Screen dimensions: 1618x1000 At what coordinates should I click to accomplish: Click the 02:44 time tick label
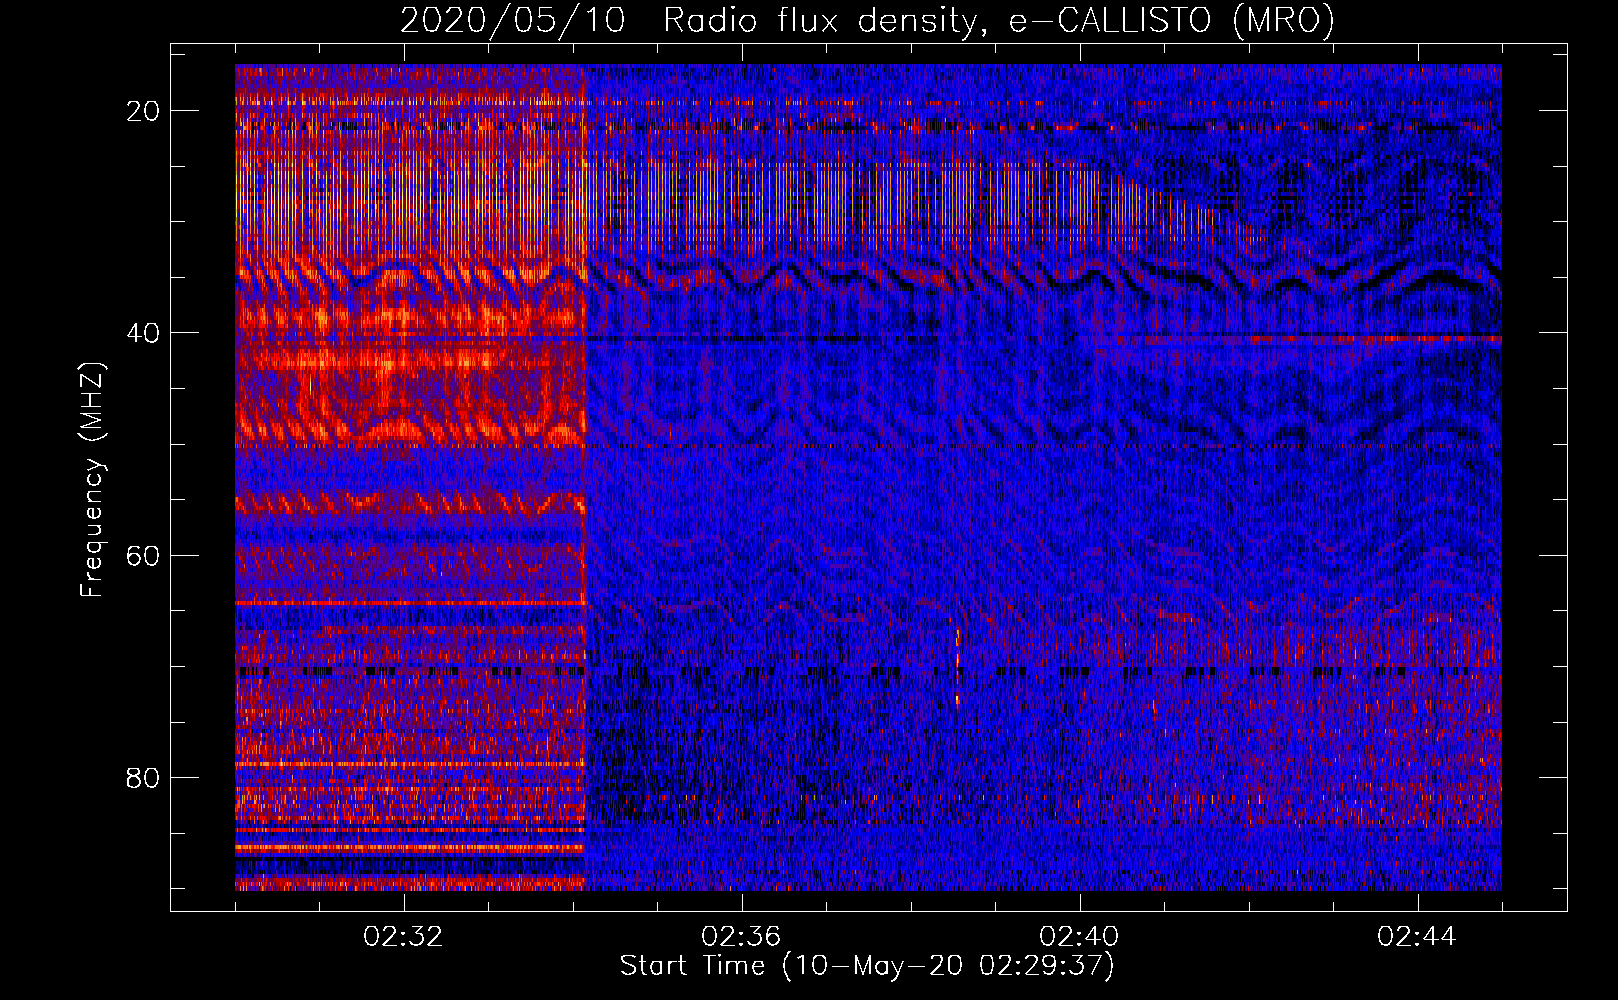click(1417, 937)
